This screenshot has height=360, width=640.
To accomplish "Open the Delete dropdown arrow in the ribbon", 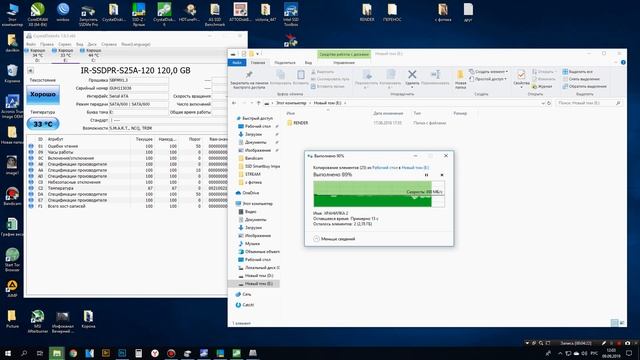I will pos(412,87).
